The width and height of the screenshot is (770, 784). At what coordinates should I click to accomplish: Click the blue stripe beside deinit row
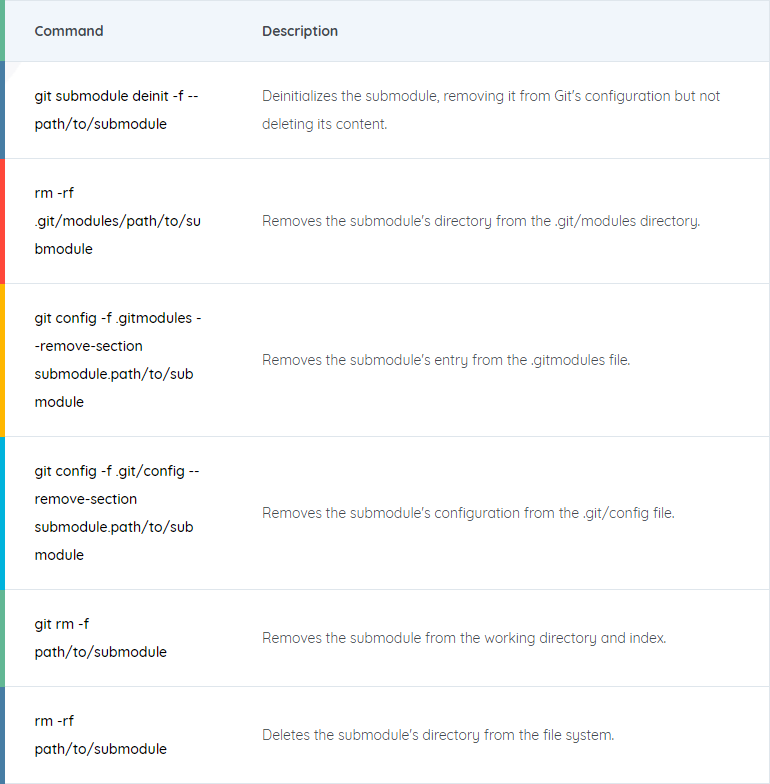[x=2, y=110]
